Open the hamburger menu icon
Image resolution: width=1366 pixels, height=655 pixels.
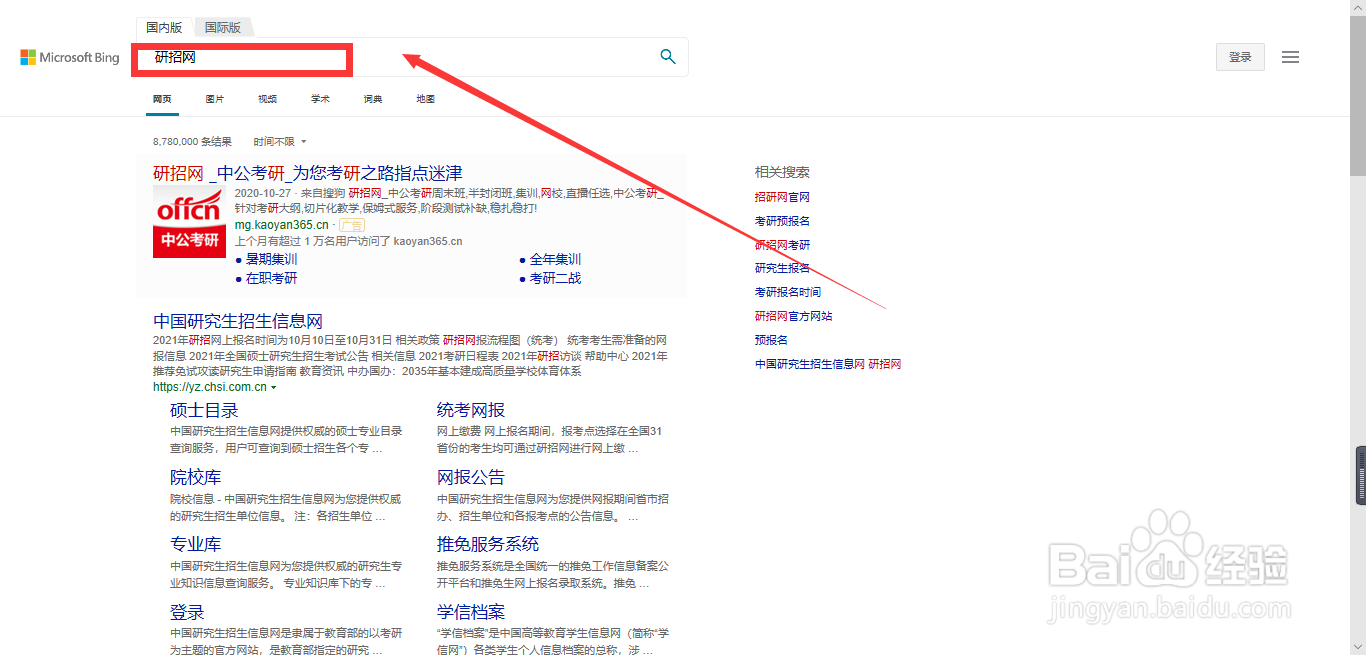1291,57
